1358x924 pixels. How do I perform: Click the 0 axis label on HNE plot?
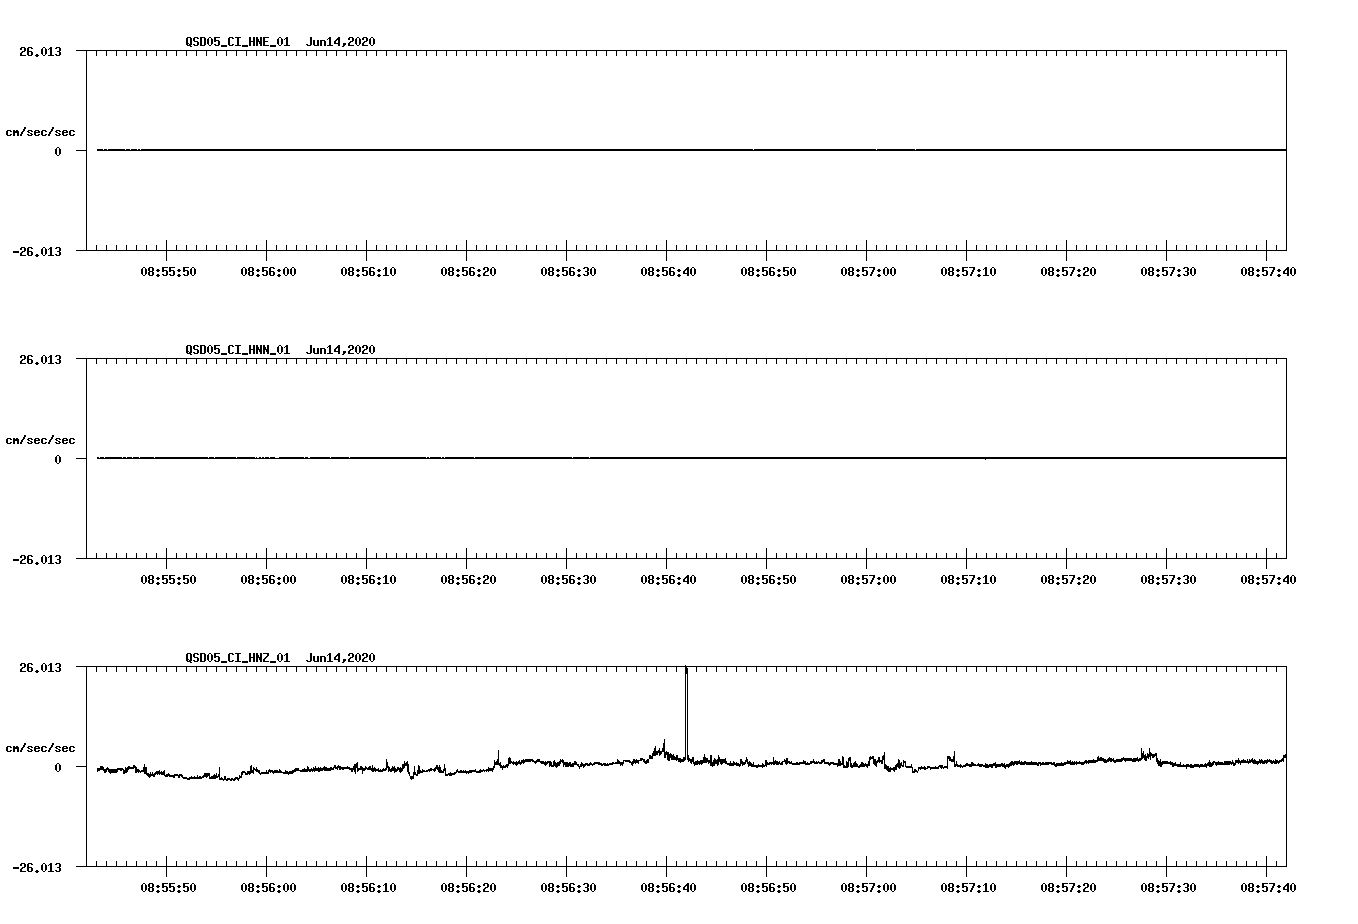[x=58, y=152]
